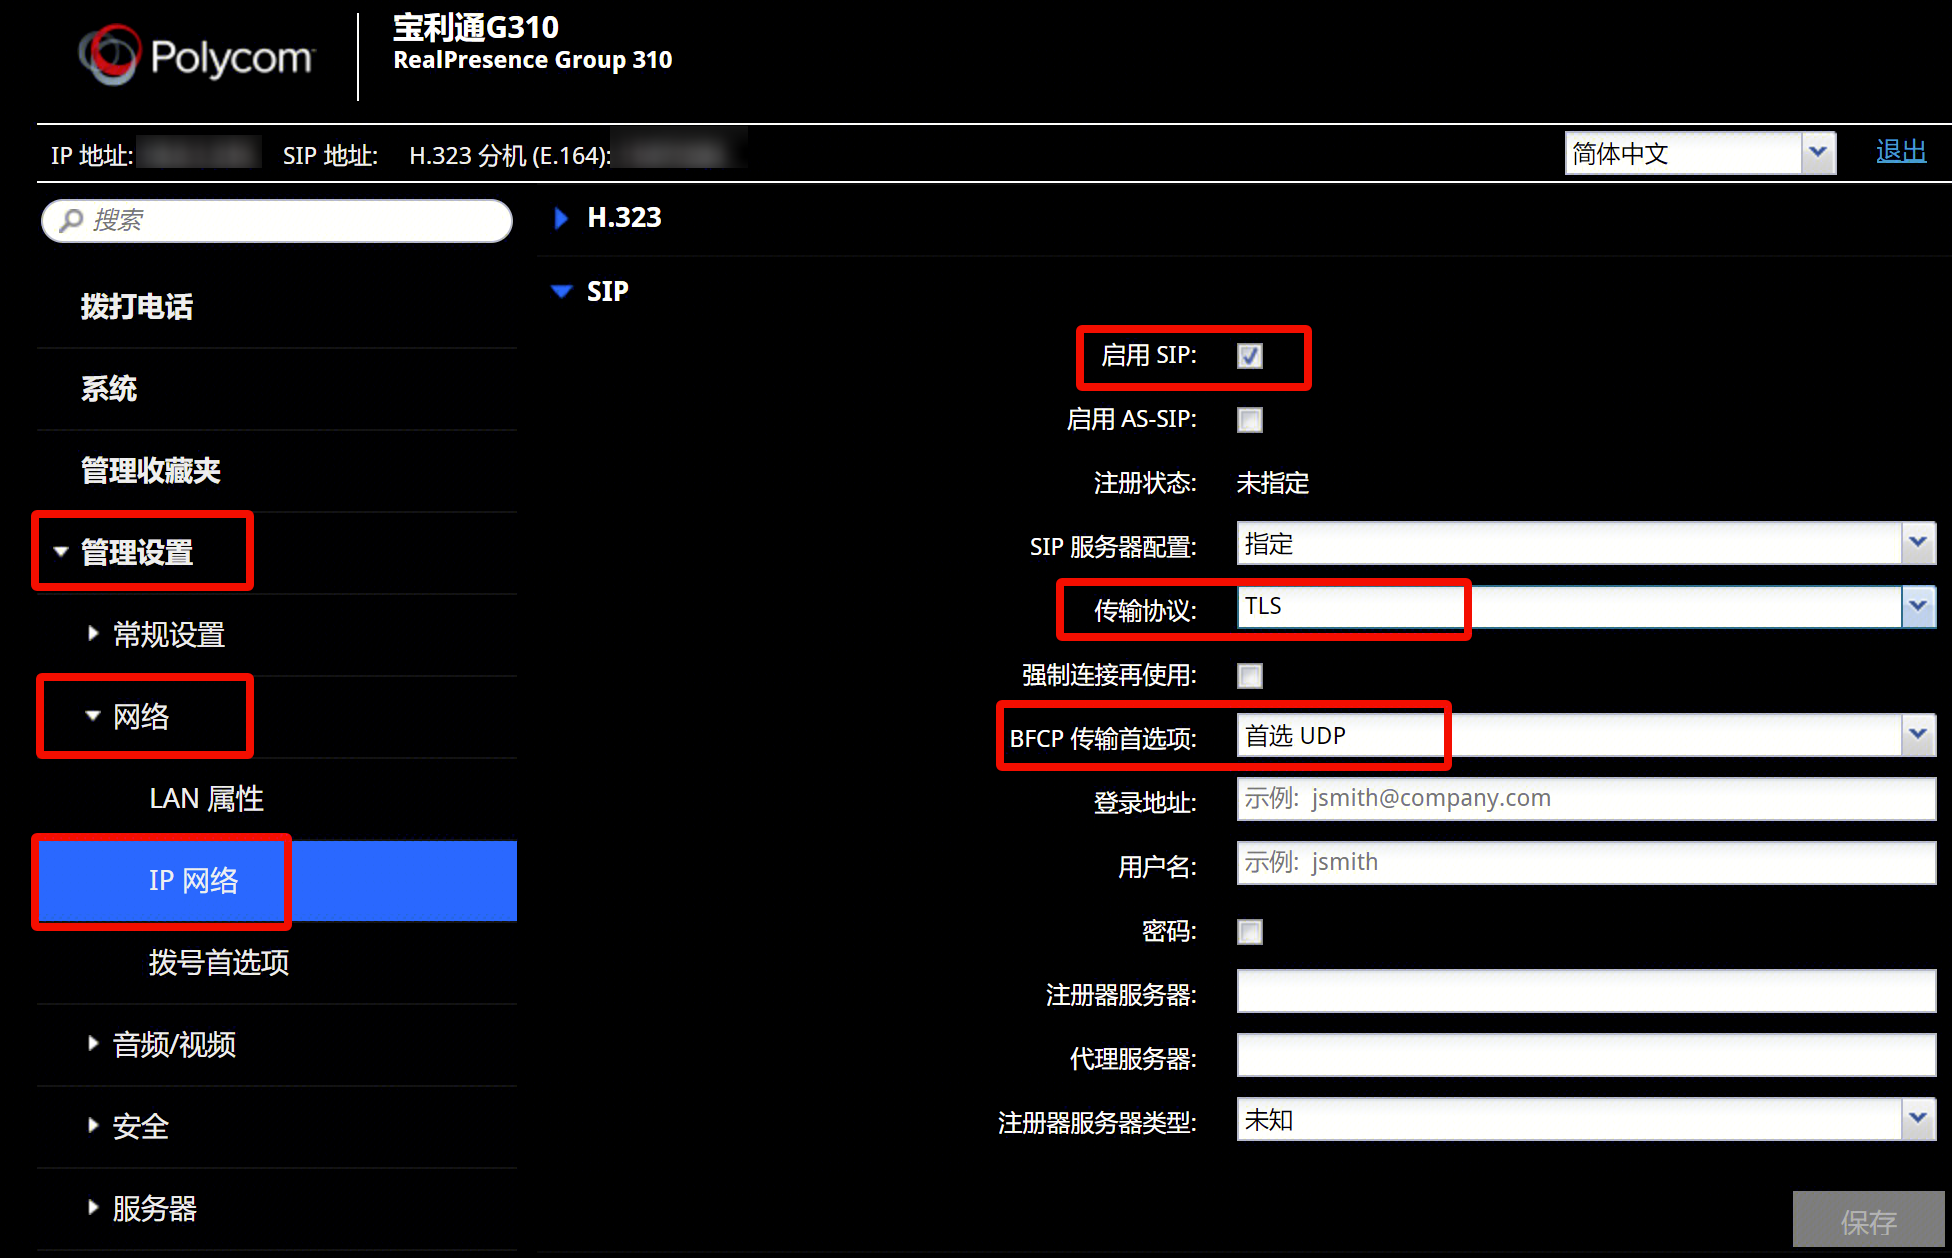Expand 音频/视频 submenu

[x=174, y=1045]
